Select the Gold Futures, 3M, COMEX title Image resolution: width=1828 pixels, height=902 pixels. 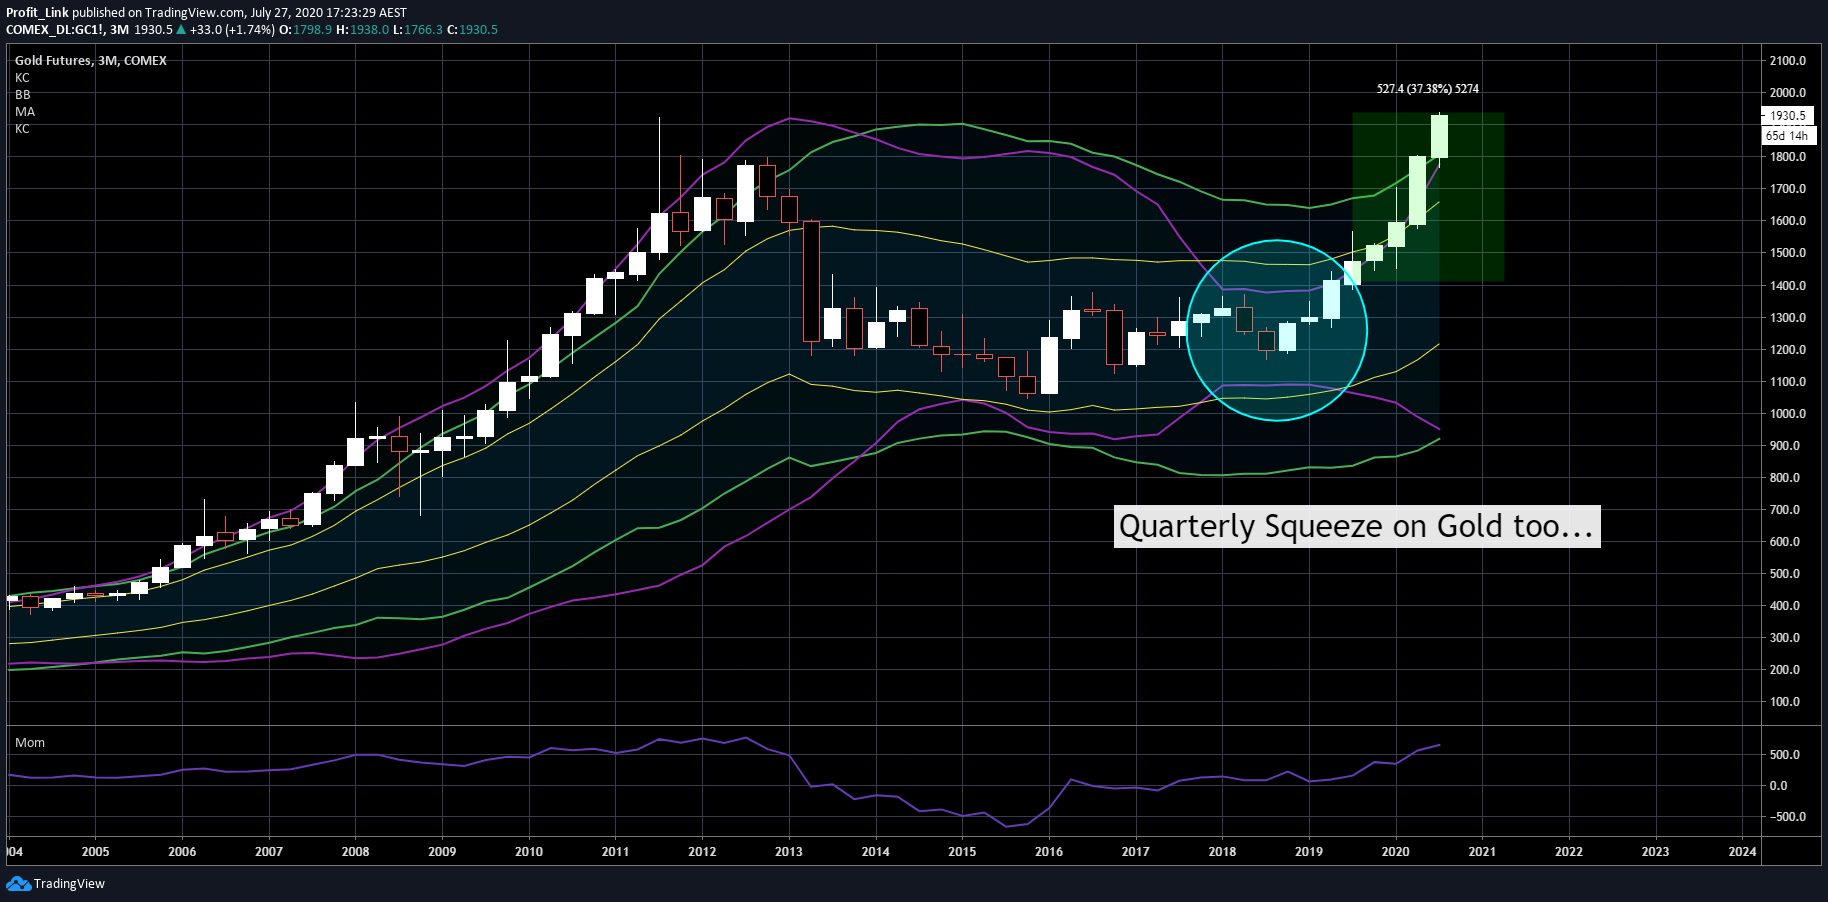(x=91, y=61)
